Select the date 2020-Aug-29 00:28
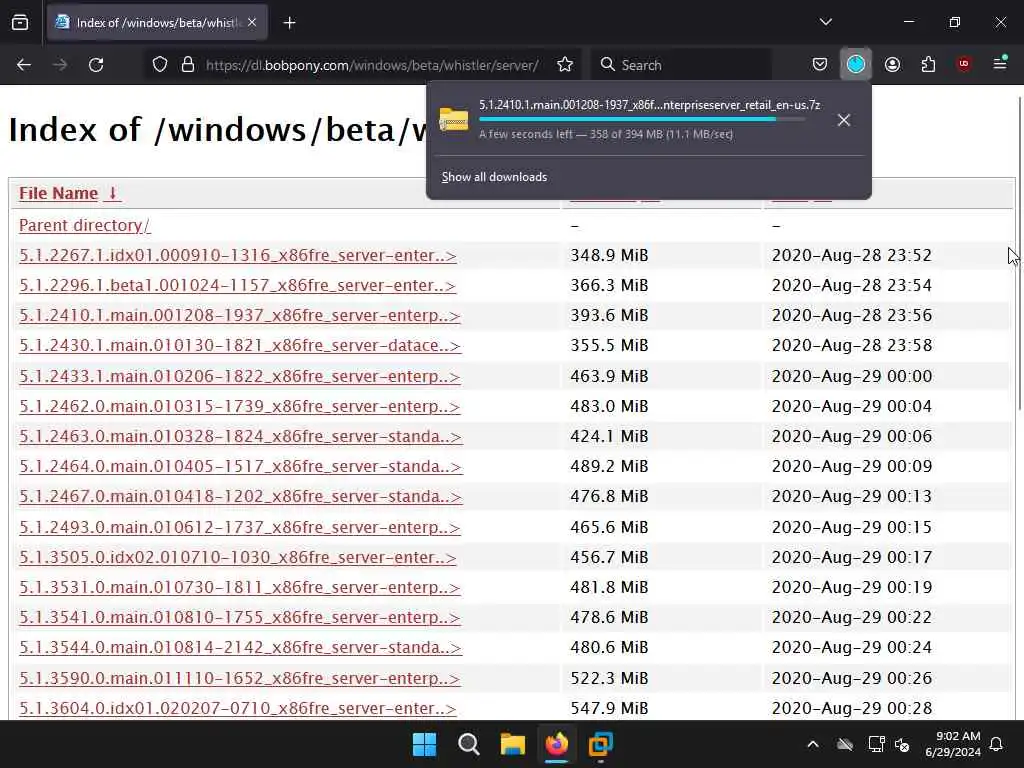The image size is (1024, 768). [x=852, y=708]
